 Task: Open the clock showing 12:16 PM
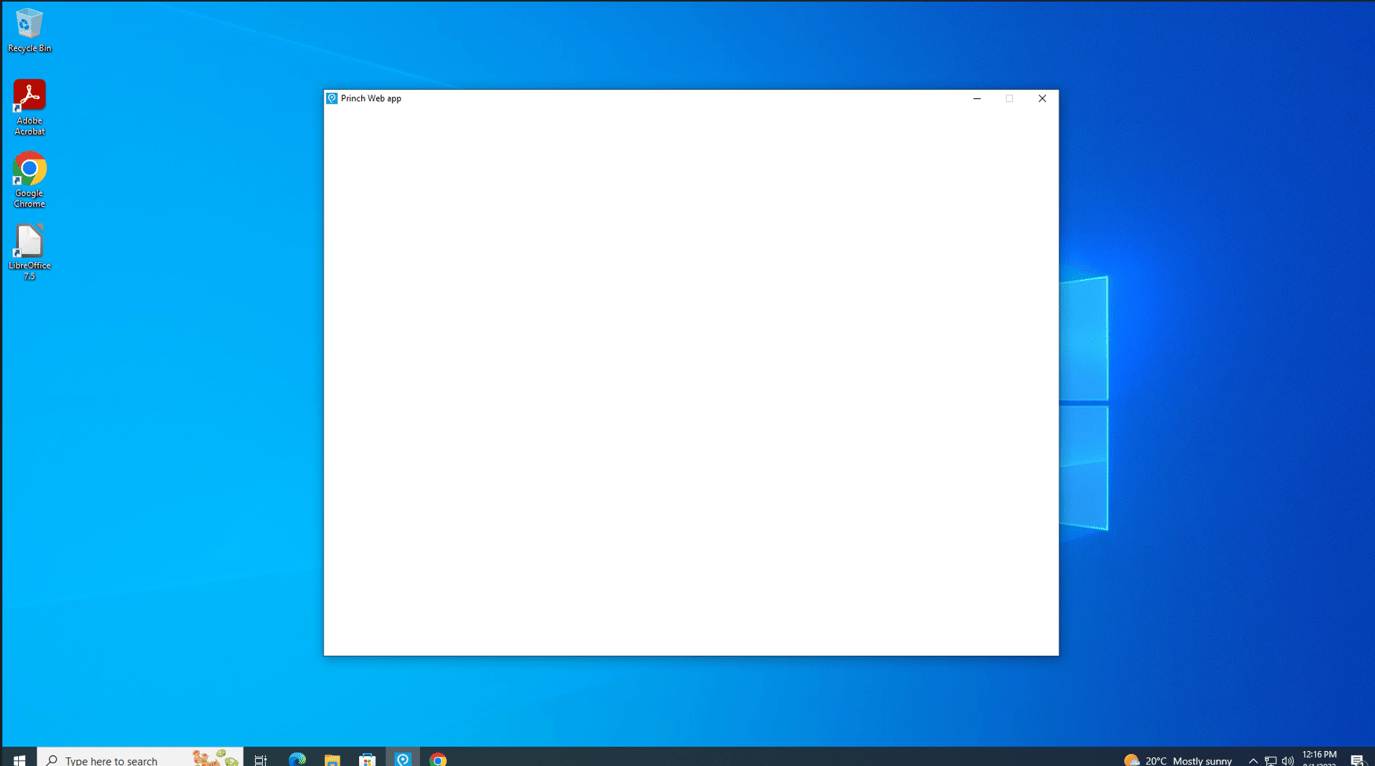point(1319,759)
